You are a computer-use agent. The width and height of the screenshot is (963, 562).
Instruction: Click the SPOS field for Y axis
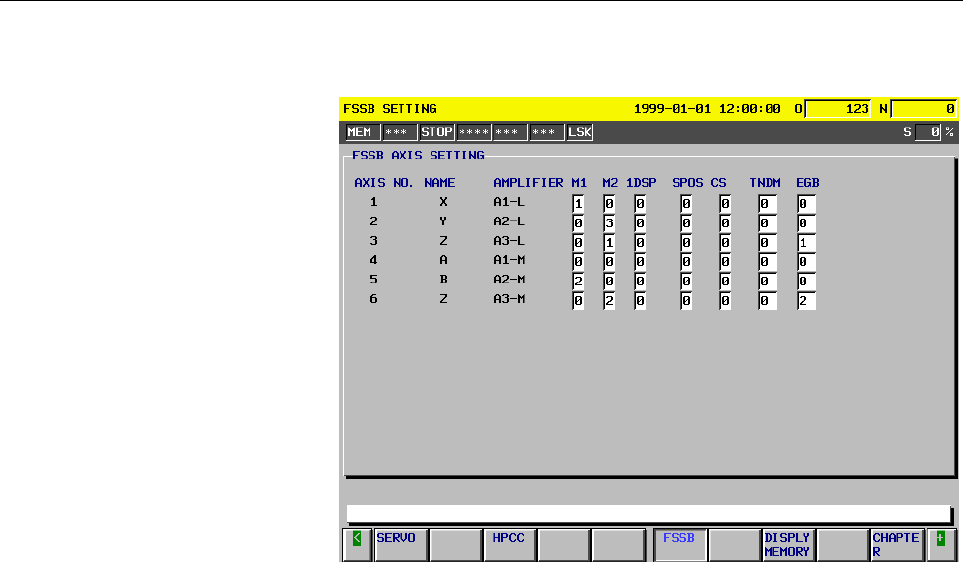tap(686, 224)
